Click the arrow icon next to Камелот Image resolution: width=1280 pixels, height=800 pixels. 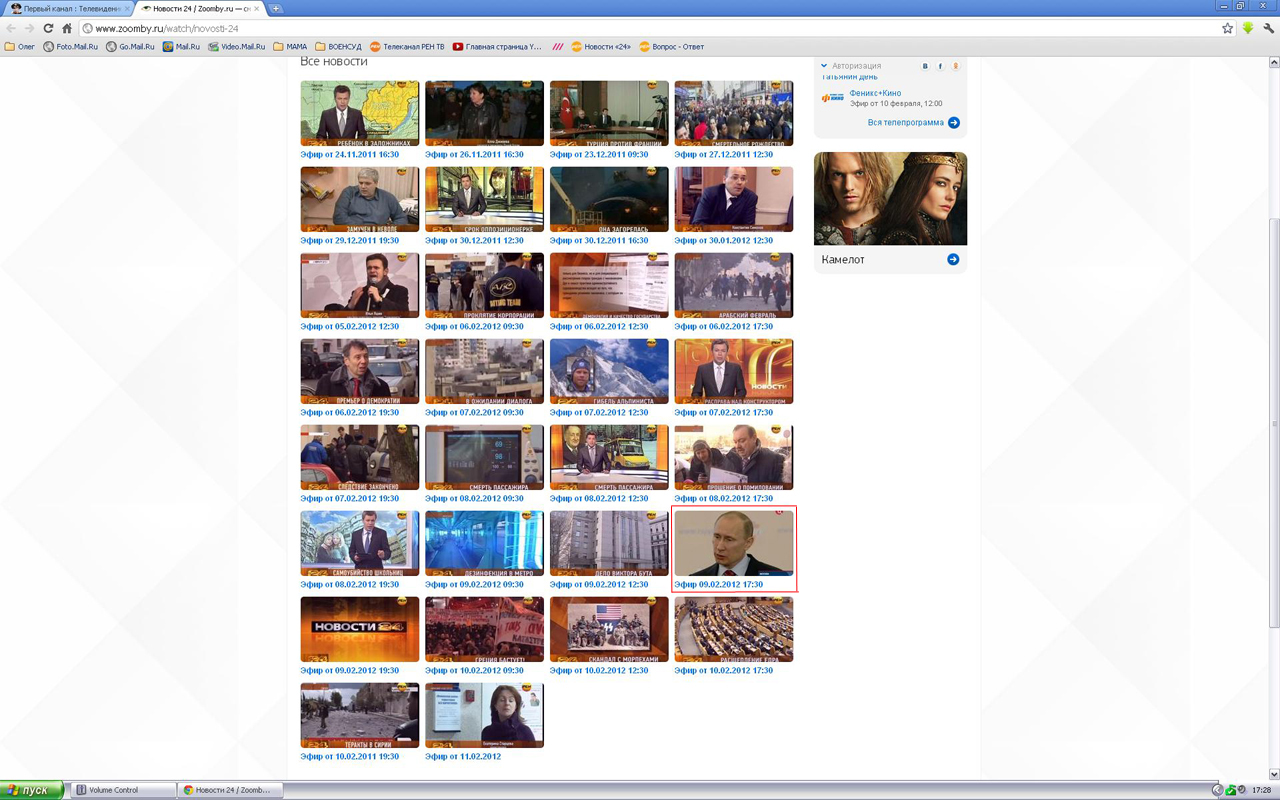(953, 260)
